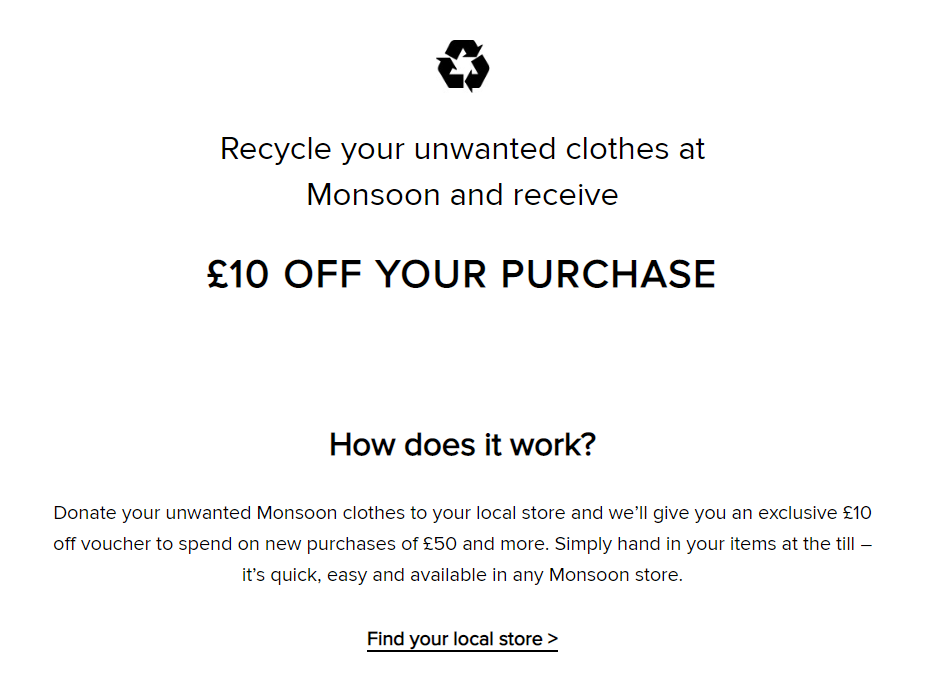Click the recycling arrows symbol icon

click(463, 66)
